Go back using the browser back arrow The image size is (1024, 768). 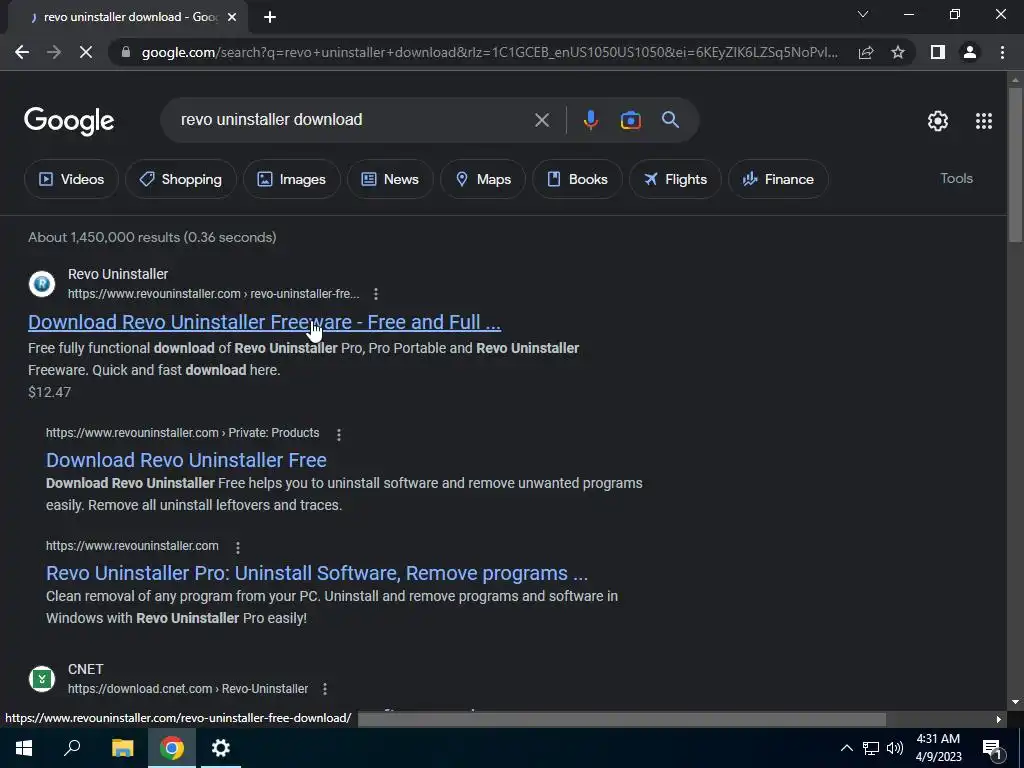point(22,52)
